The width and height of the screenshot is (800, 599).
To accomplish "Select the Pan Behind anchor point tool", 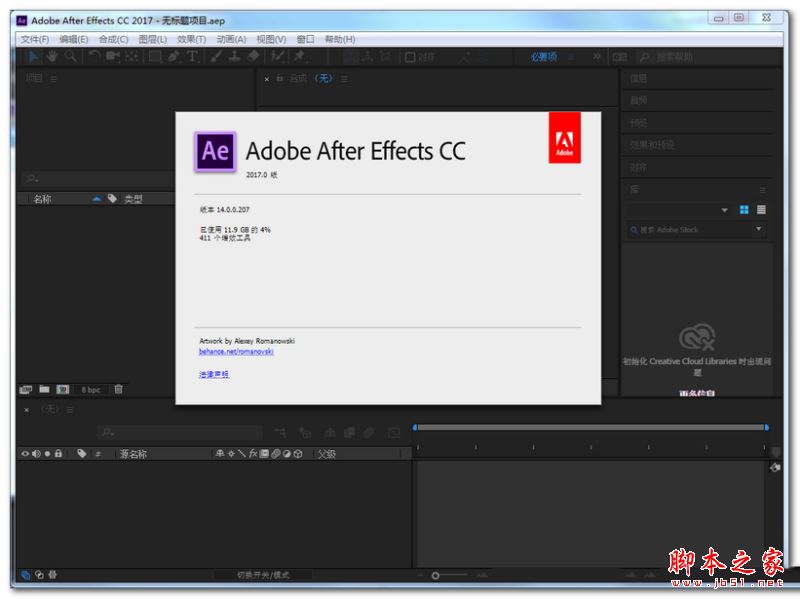I will pos(132,57).
